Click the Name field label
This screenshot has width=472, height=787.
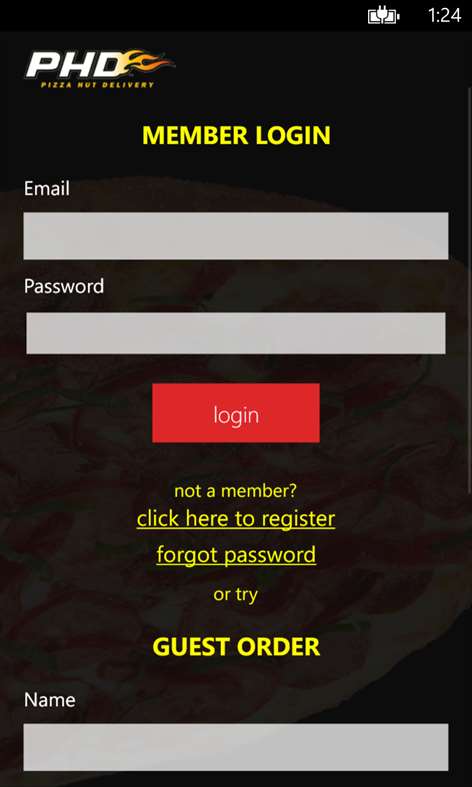pos(50,700)
